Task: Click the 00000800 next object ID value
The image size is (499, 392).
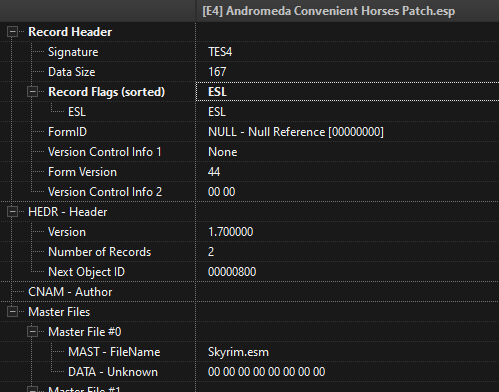Action: [x=232, y=272]
